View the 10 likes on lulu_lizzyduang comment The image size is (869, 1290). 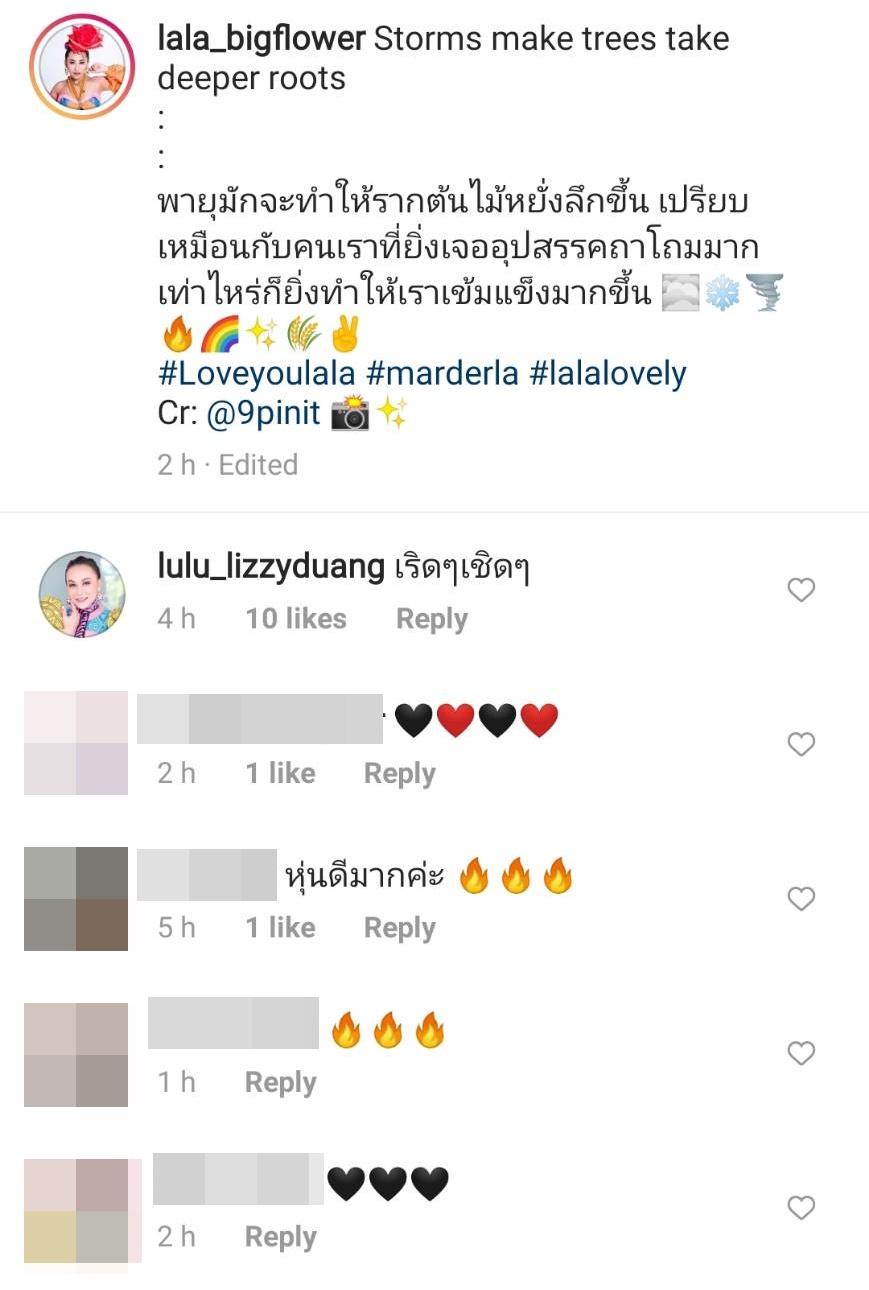pos(296,619)
